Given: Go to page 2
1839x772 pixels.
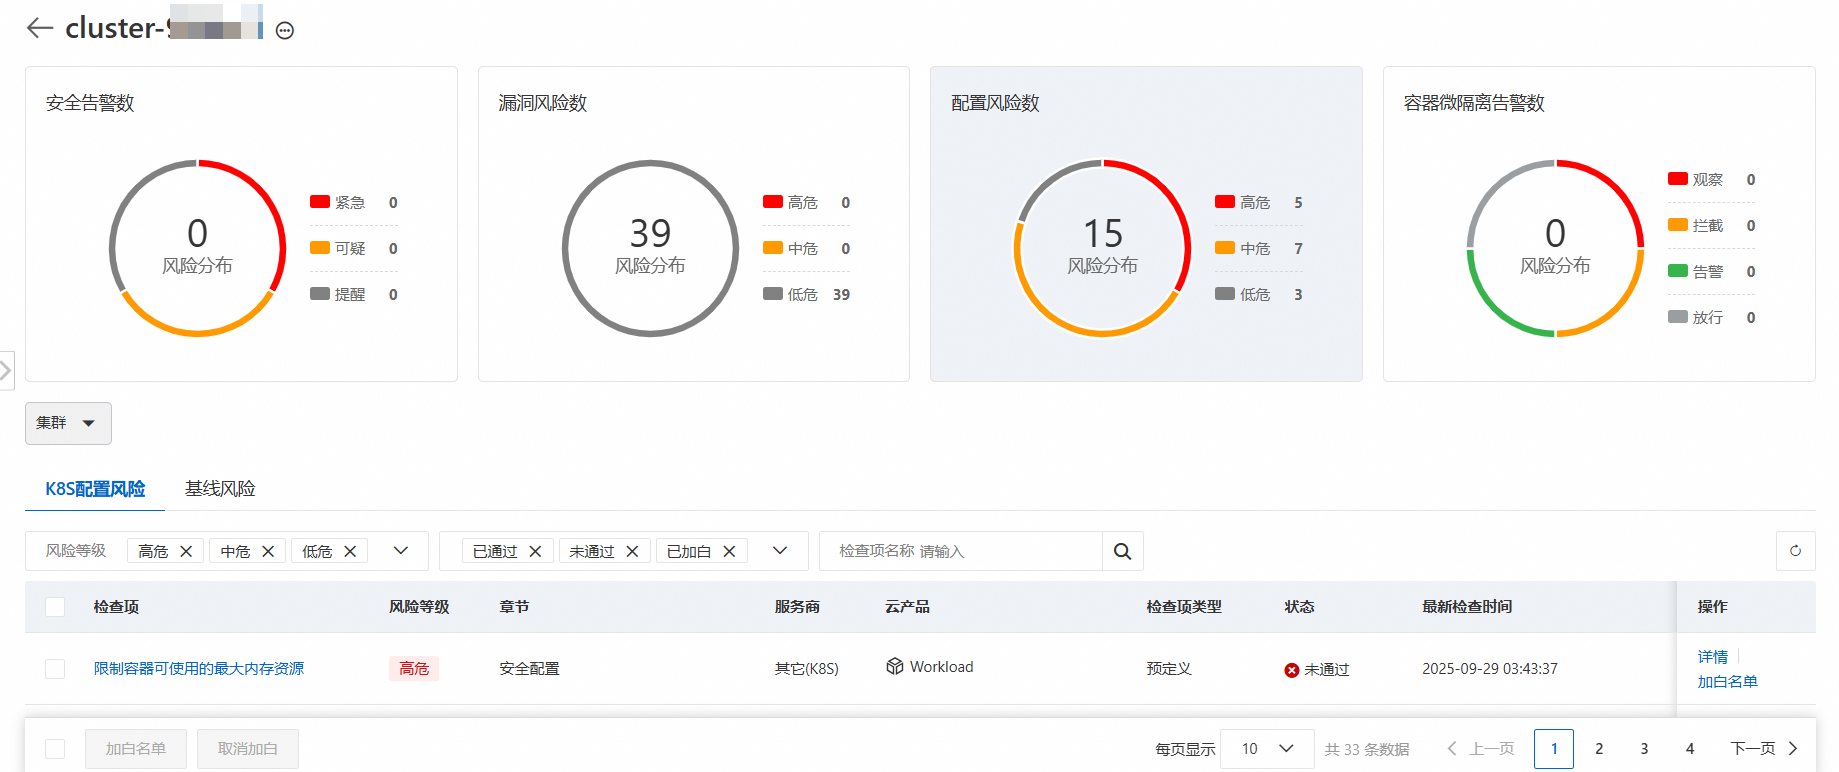Looking at the screenshot, I should 1599,749.
